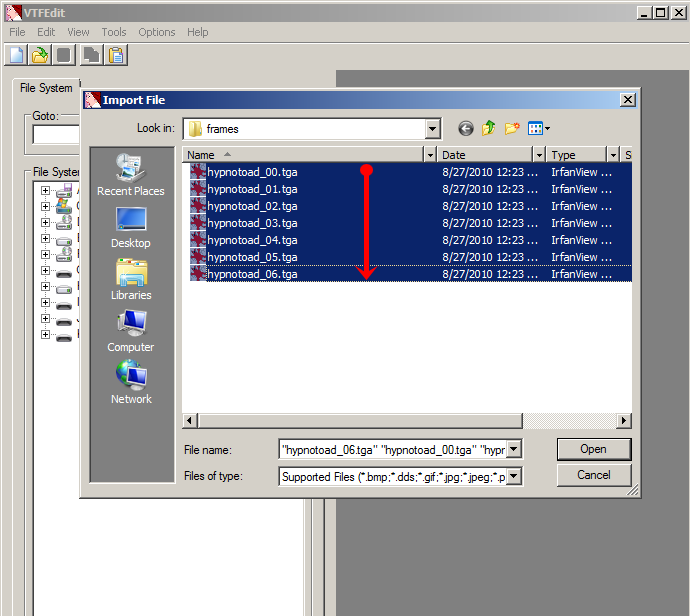Open Network in the places bar

point(131,382)
